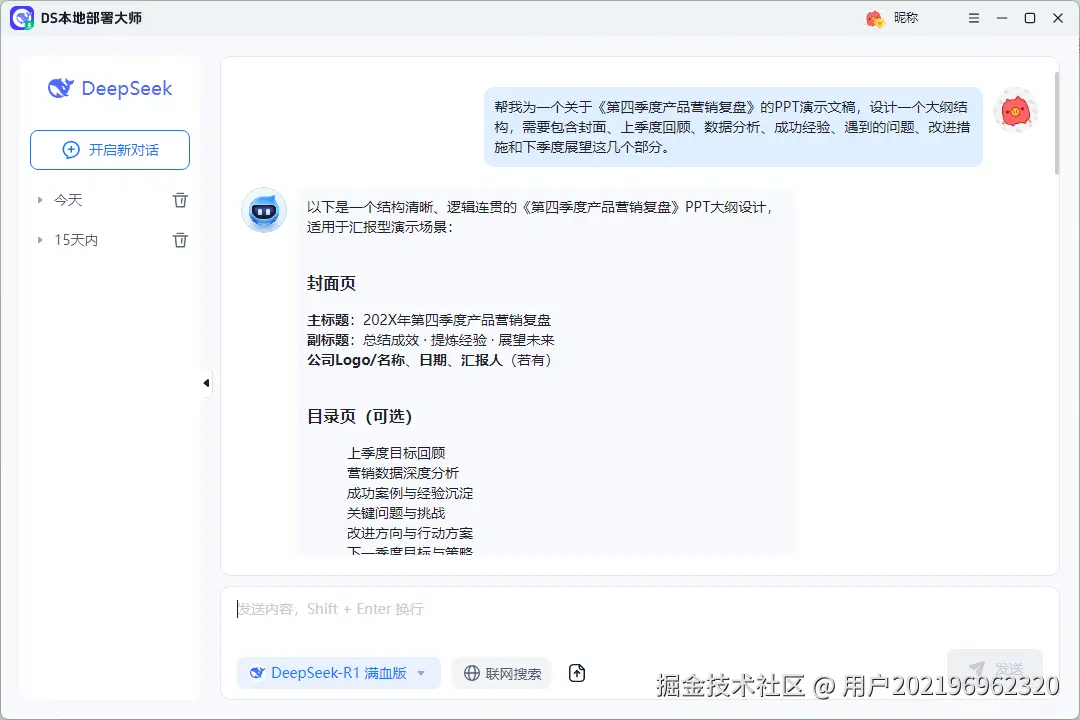Open the hamburger menu in the title bar

pos(973,17)
